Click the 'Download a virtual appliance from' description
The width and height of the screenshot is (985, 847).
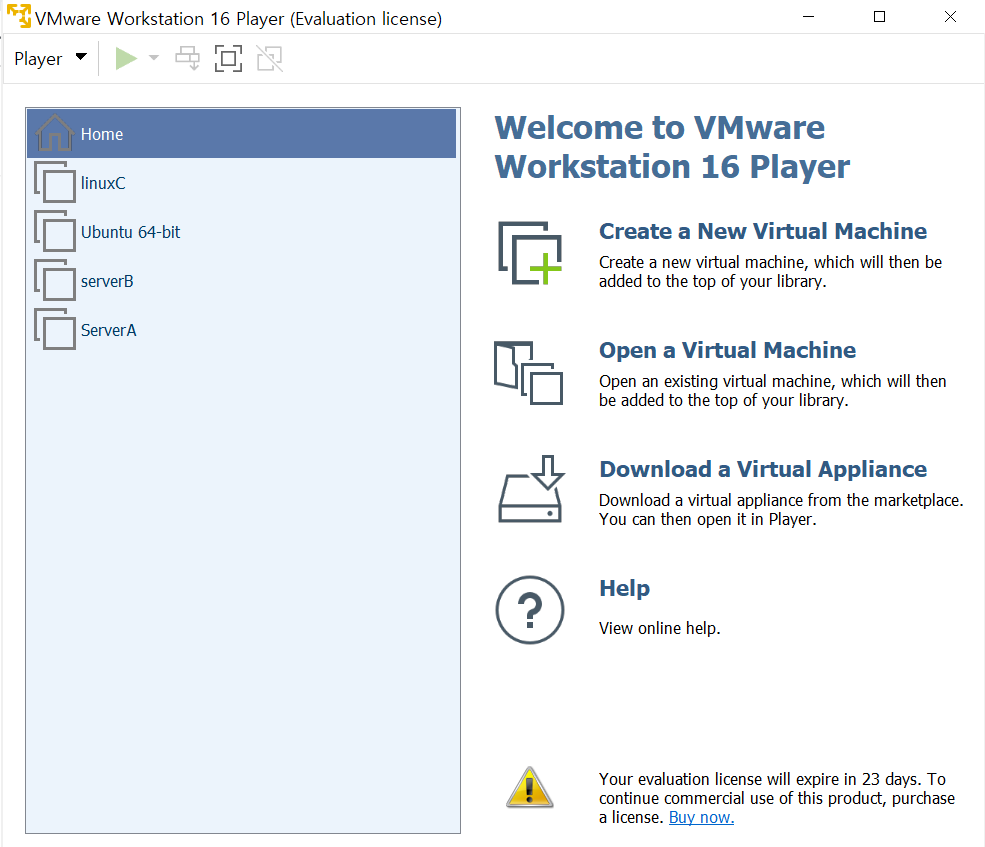pyautogui.click(x=781, y=510)
